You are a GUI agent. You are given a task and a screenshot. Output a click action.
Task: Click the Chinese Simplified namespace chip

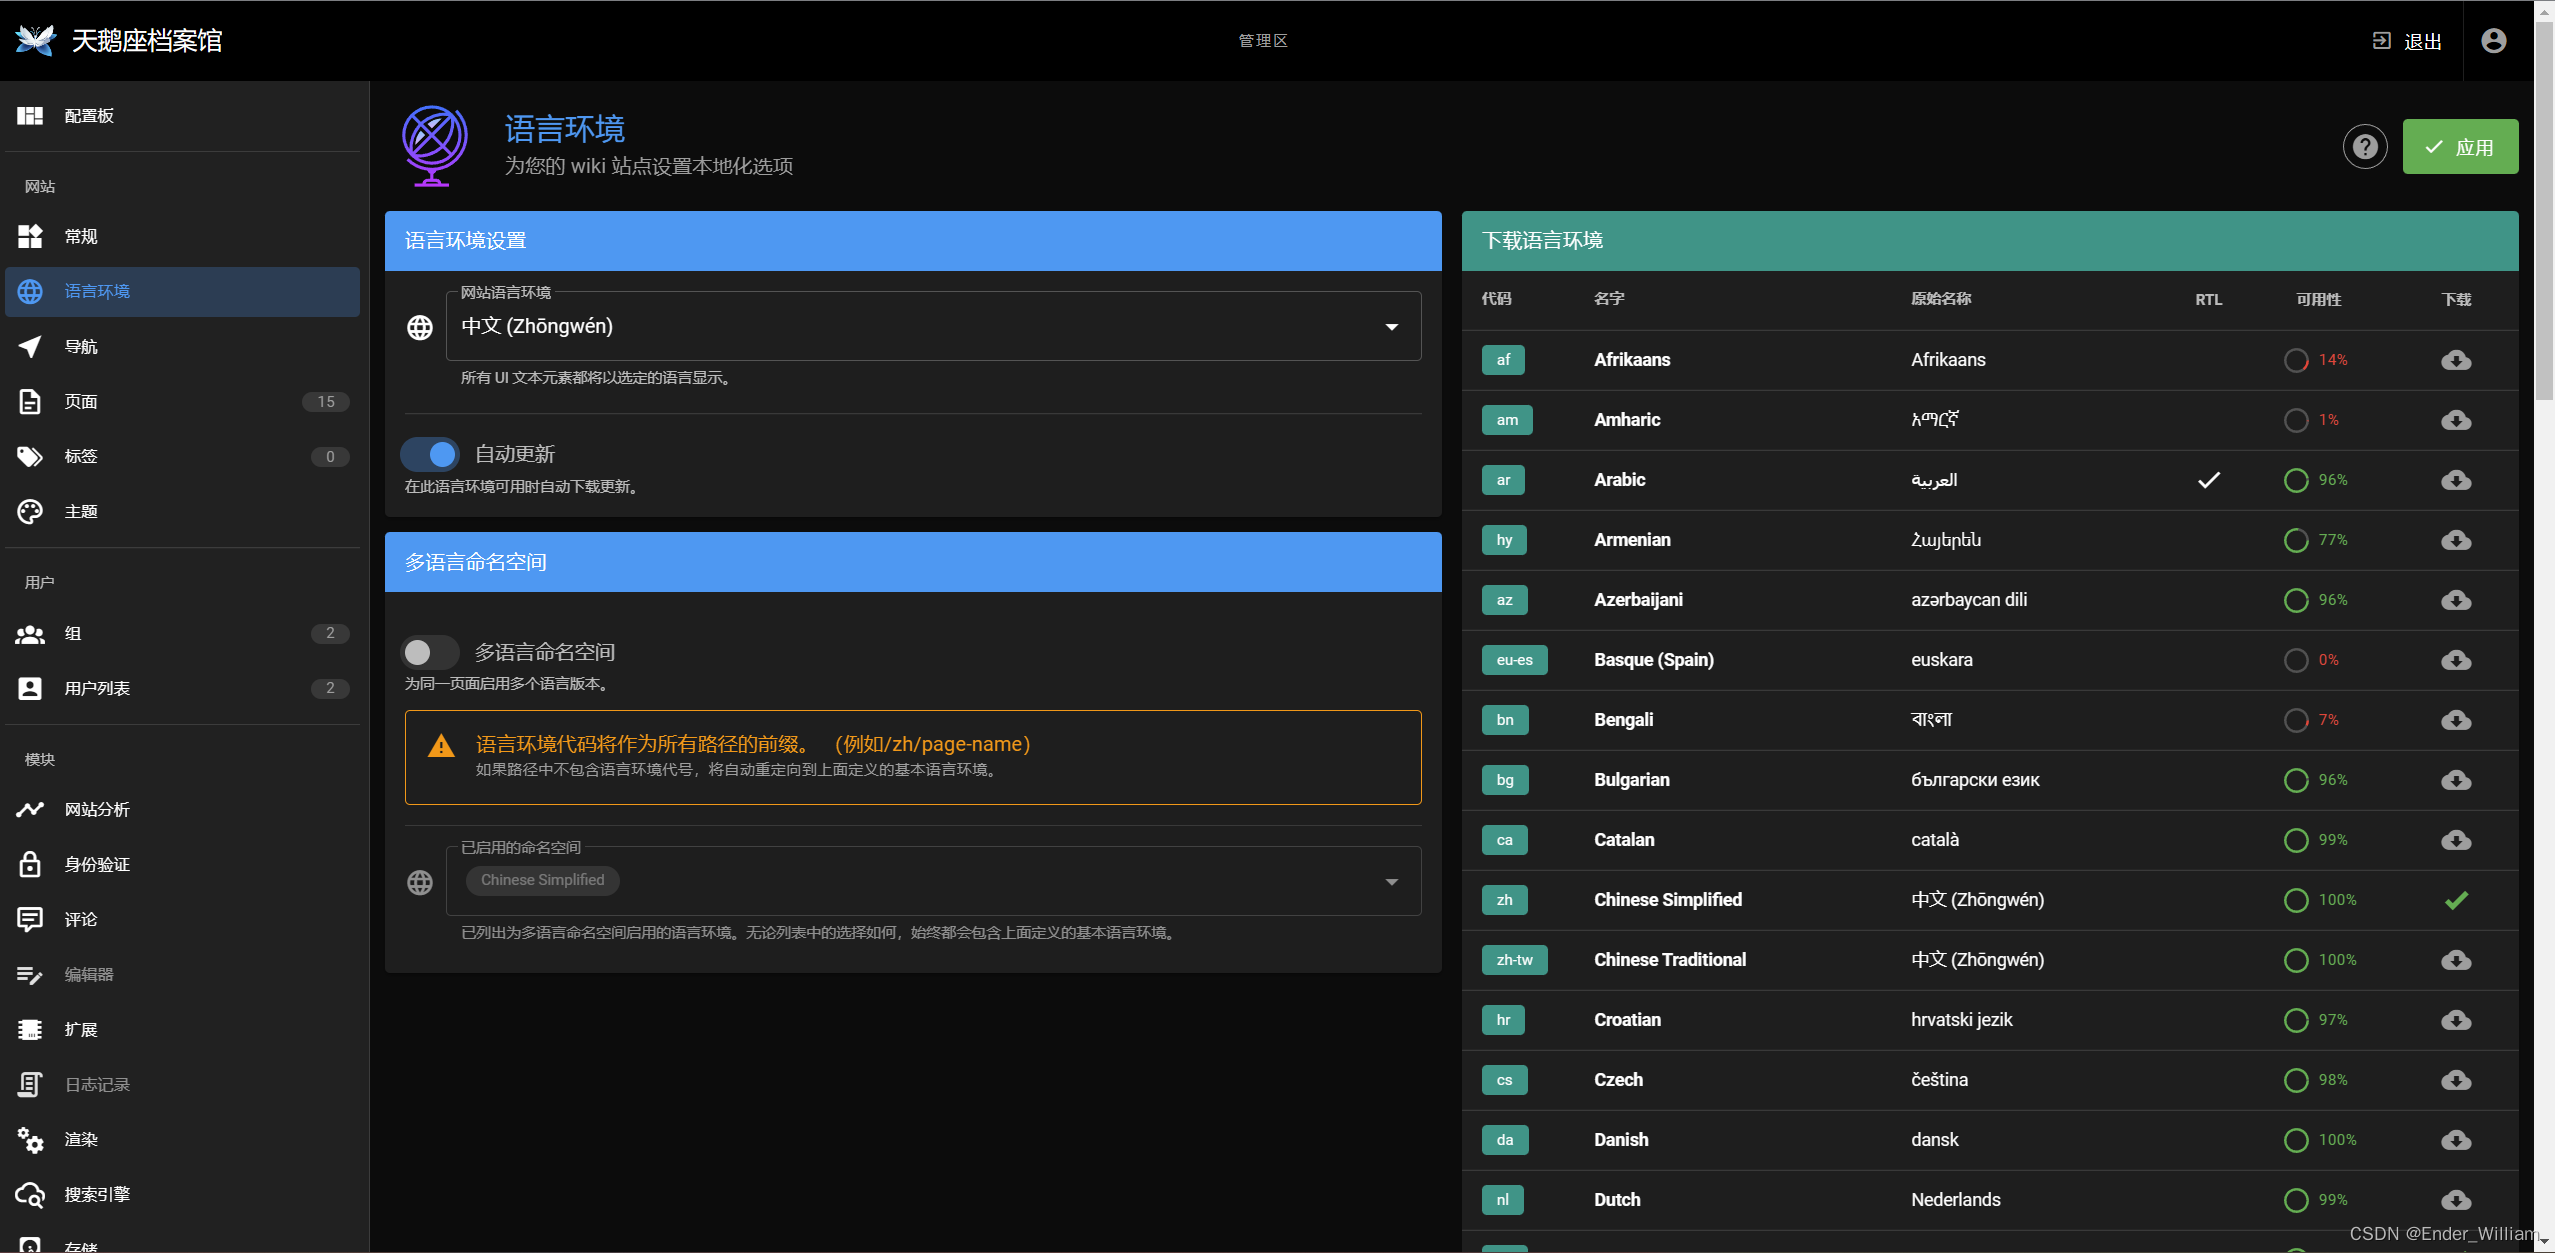[x=542, y=880]
